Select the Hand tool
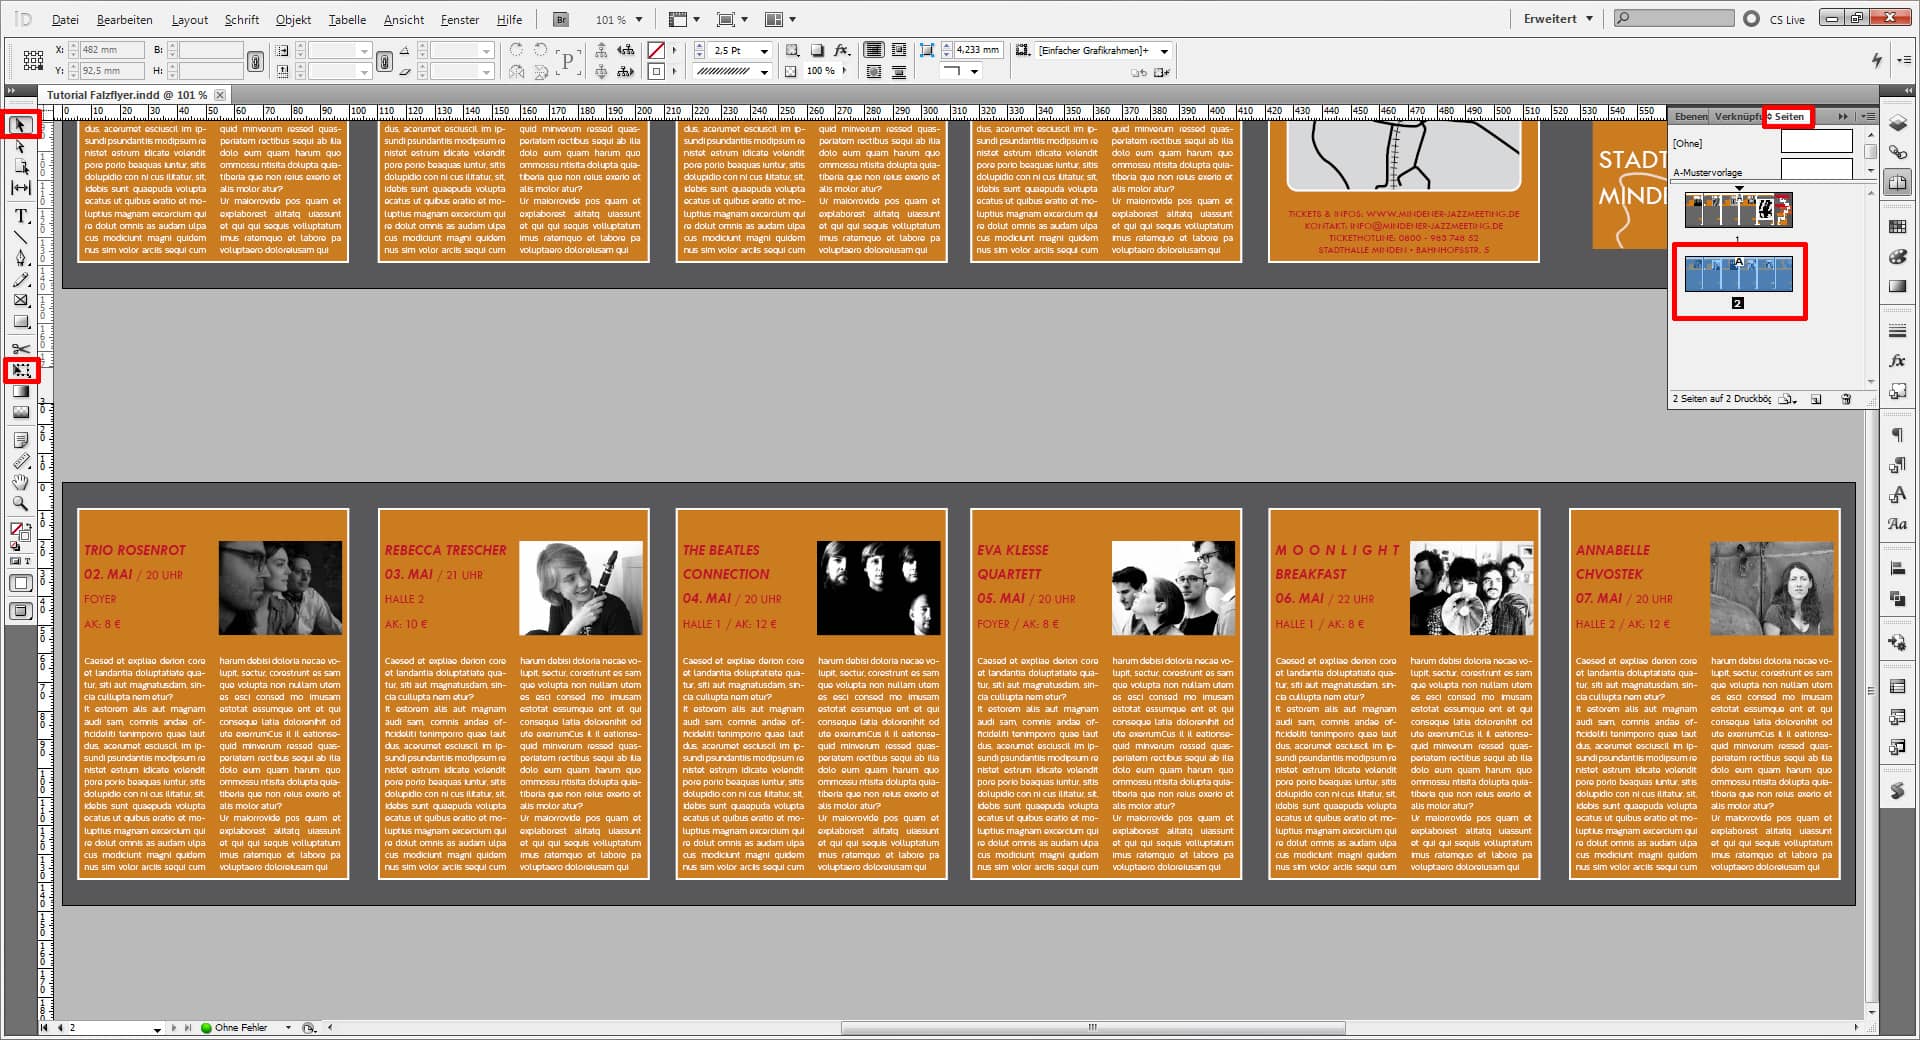1920x1040 pixels. (x=20, y=482)
